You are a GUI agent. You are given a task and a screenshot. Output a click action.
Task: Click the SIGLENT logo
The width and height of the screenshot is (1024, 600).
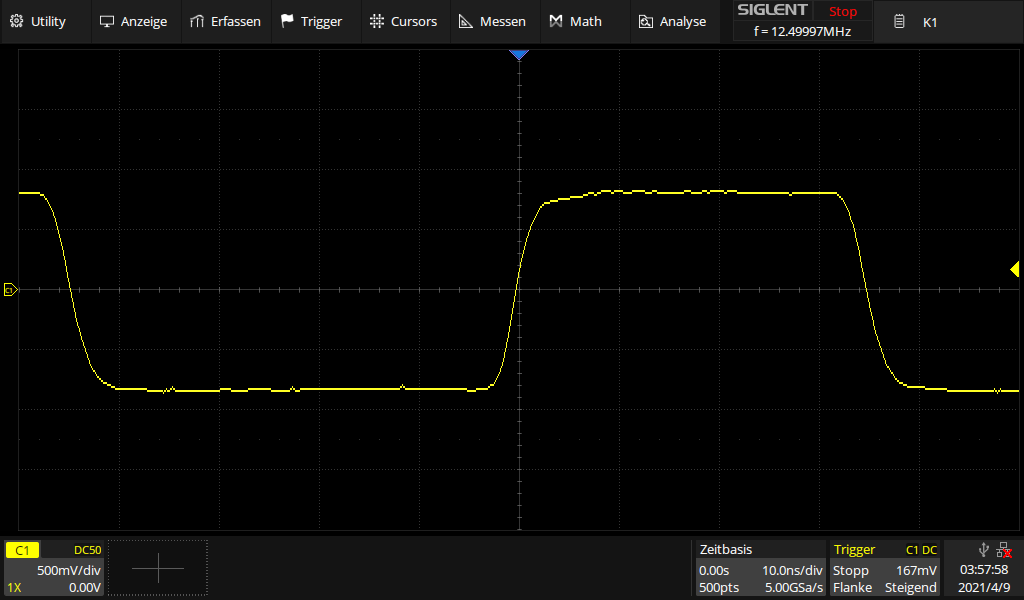tap(772, 10)
